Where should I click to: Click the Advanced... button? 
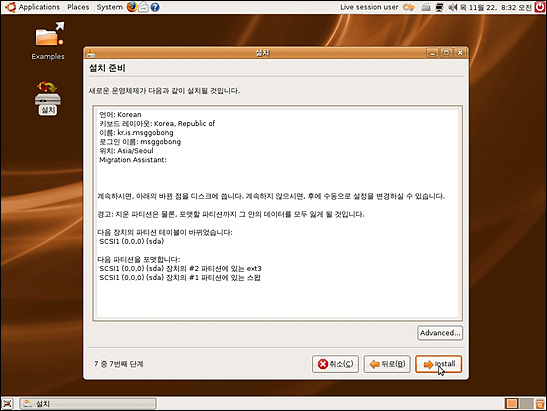pyautogui.click(x=440, y=333)
